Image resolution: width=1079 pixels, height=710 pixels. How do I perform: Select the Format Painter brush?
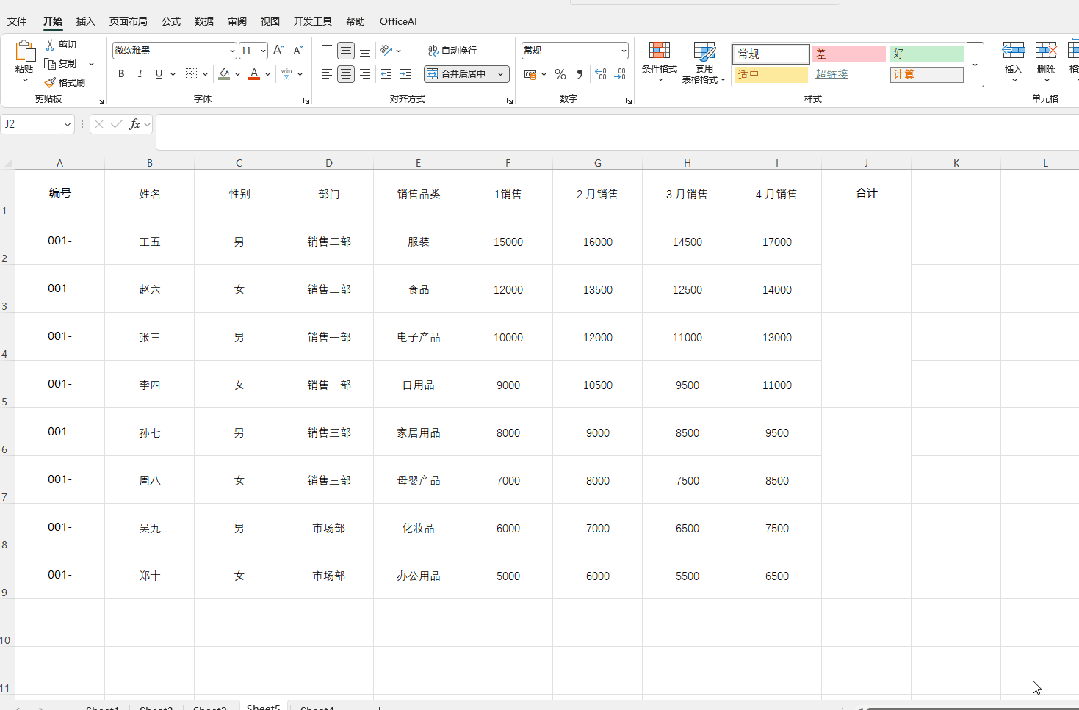coord(50,83)
